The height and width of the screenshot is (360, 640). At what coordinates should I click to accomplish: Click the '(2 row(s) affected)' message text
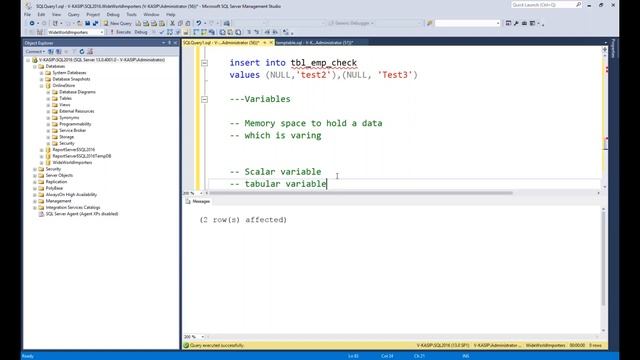(x=243, y=220)
